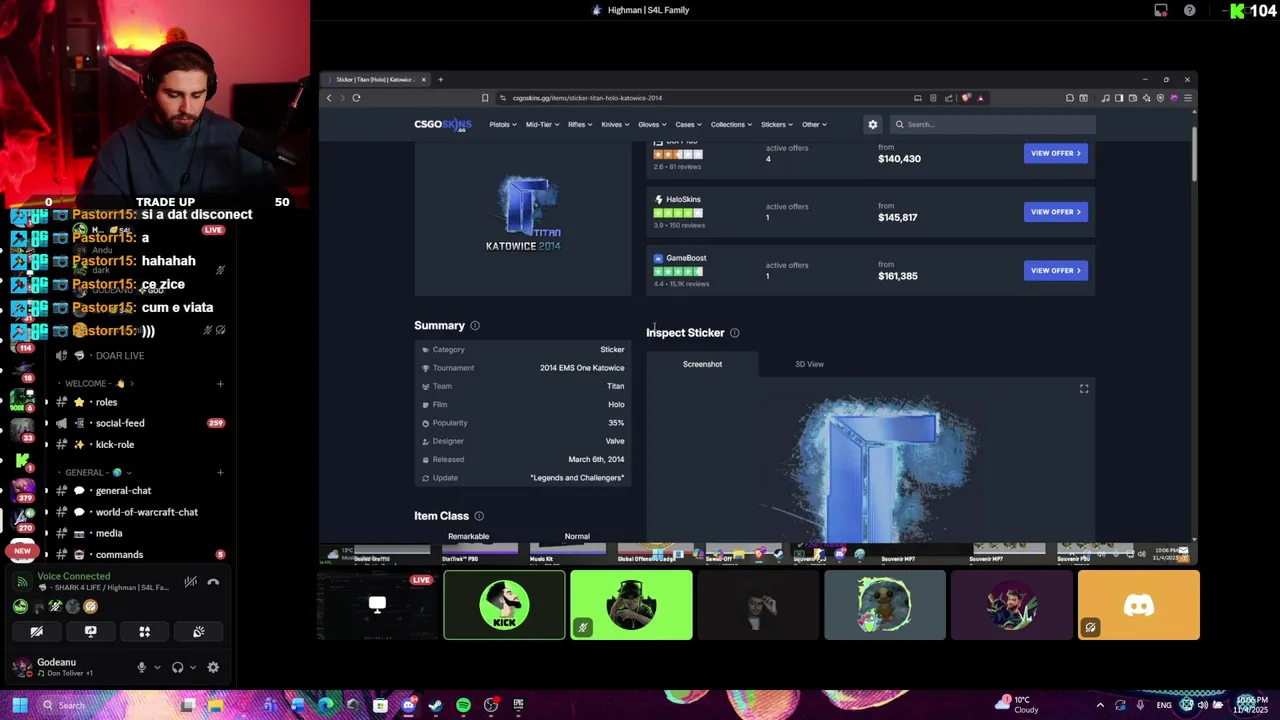Screen dimensions: 1280x720
Task: Open Steam from the taskbar
Action: coord(435,705)
